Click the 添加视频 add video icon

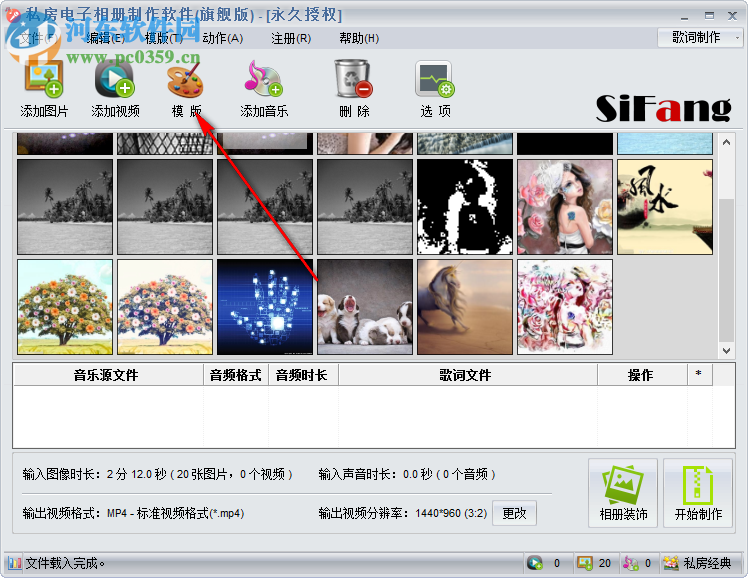[x=114, y=78]
